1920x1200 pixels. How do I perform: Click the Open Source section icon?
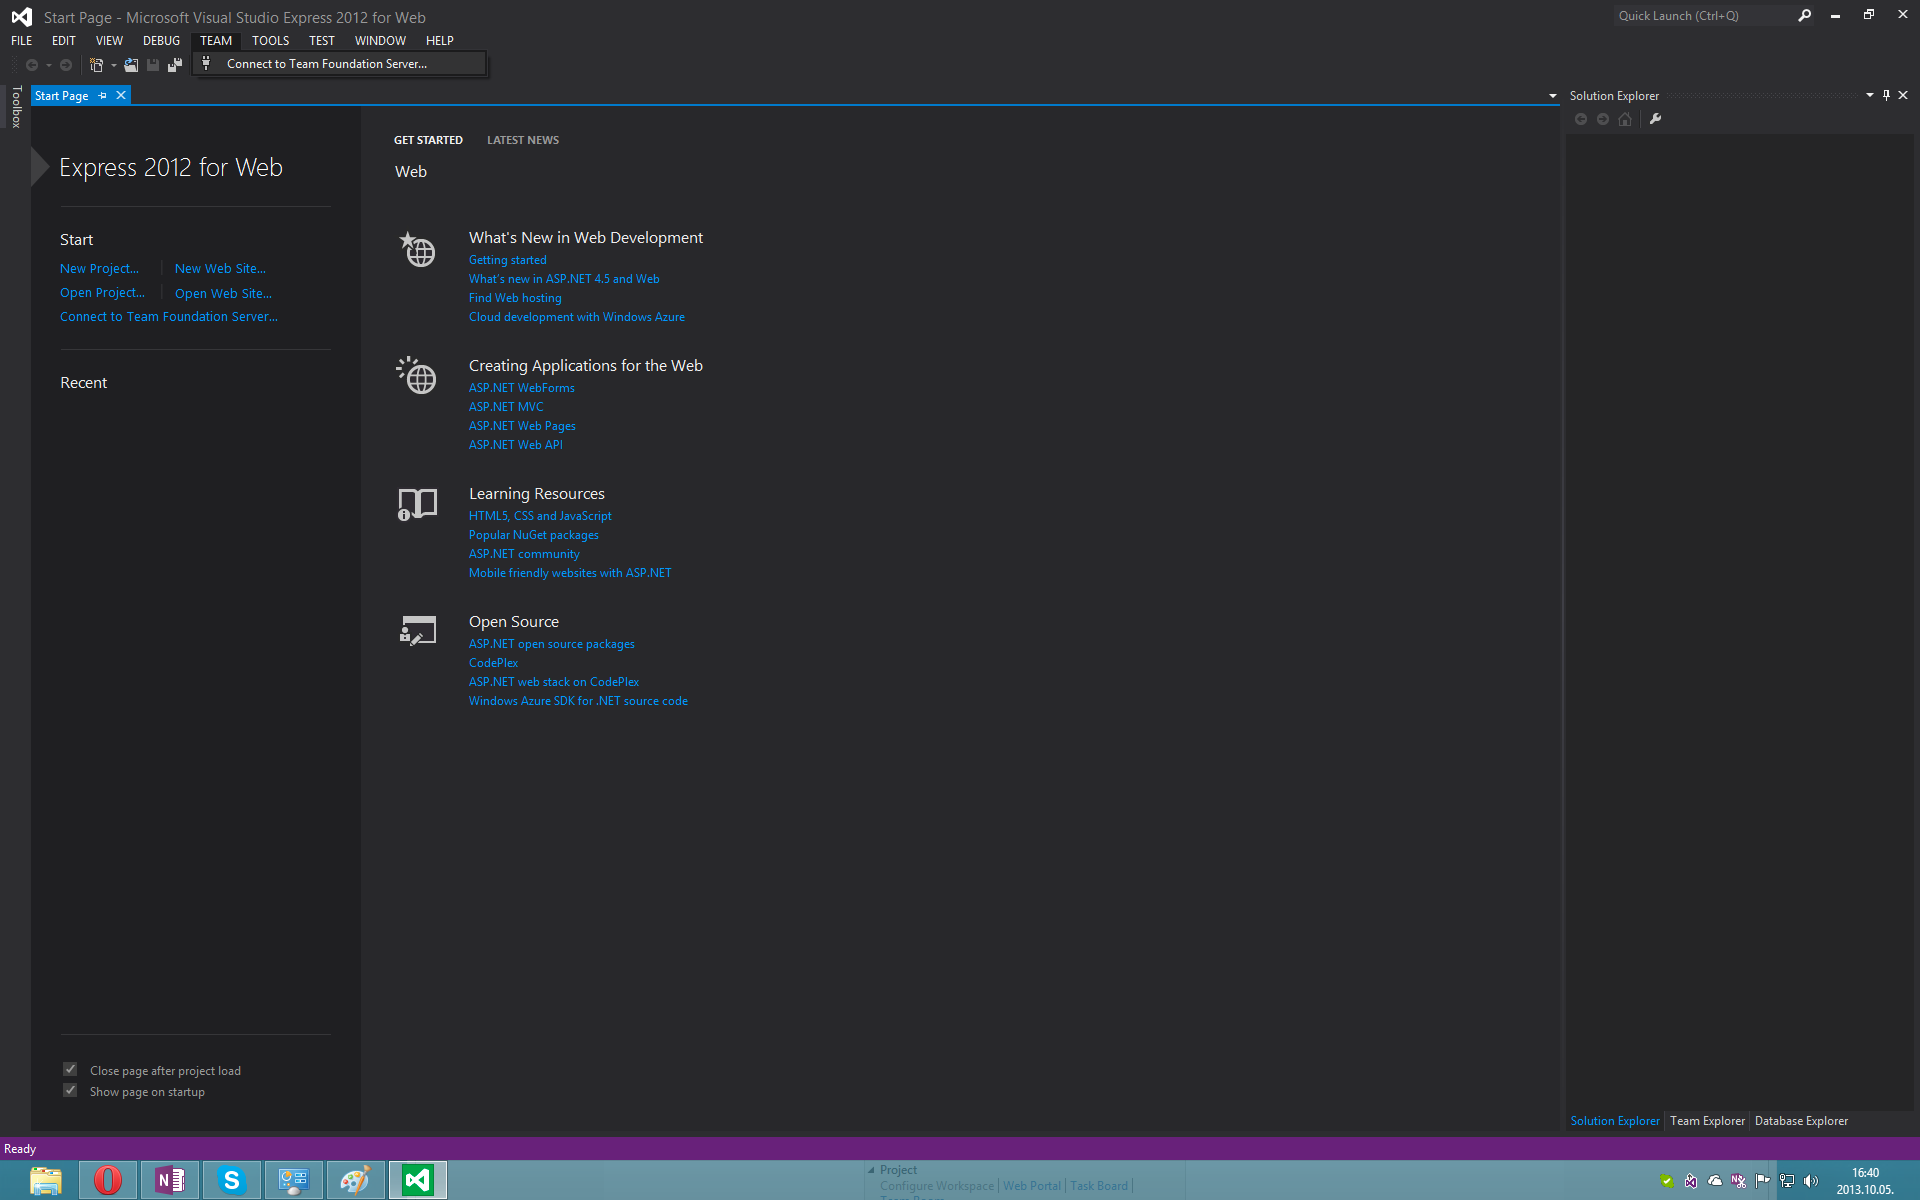[x=418, y=630]
